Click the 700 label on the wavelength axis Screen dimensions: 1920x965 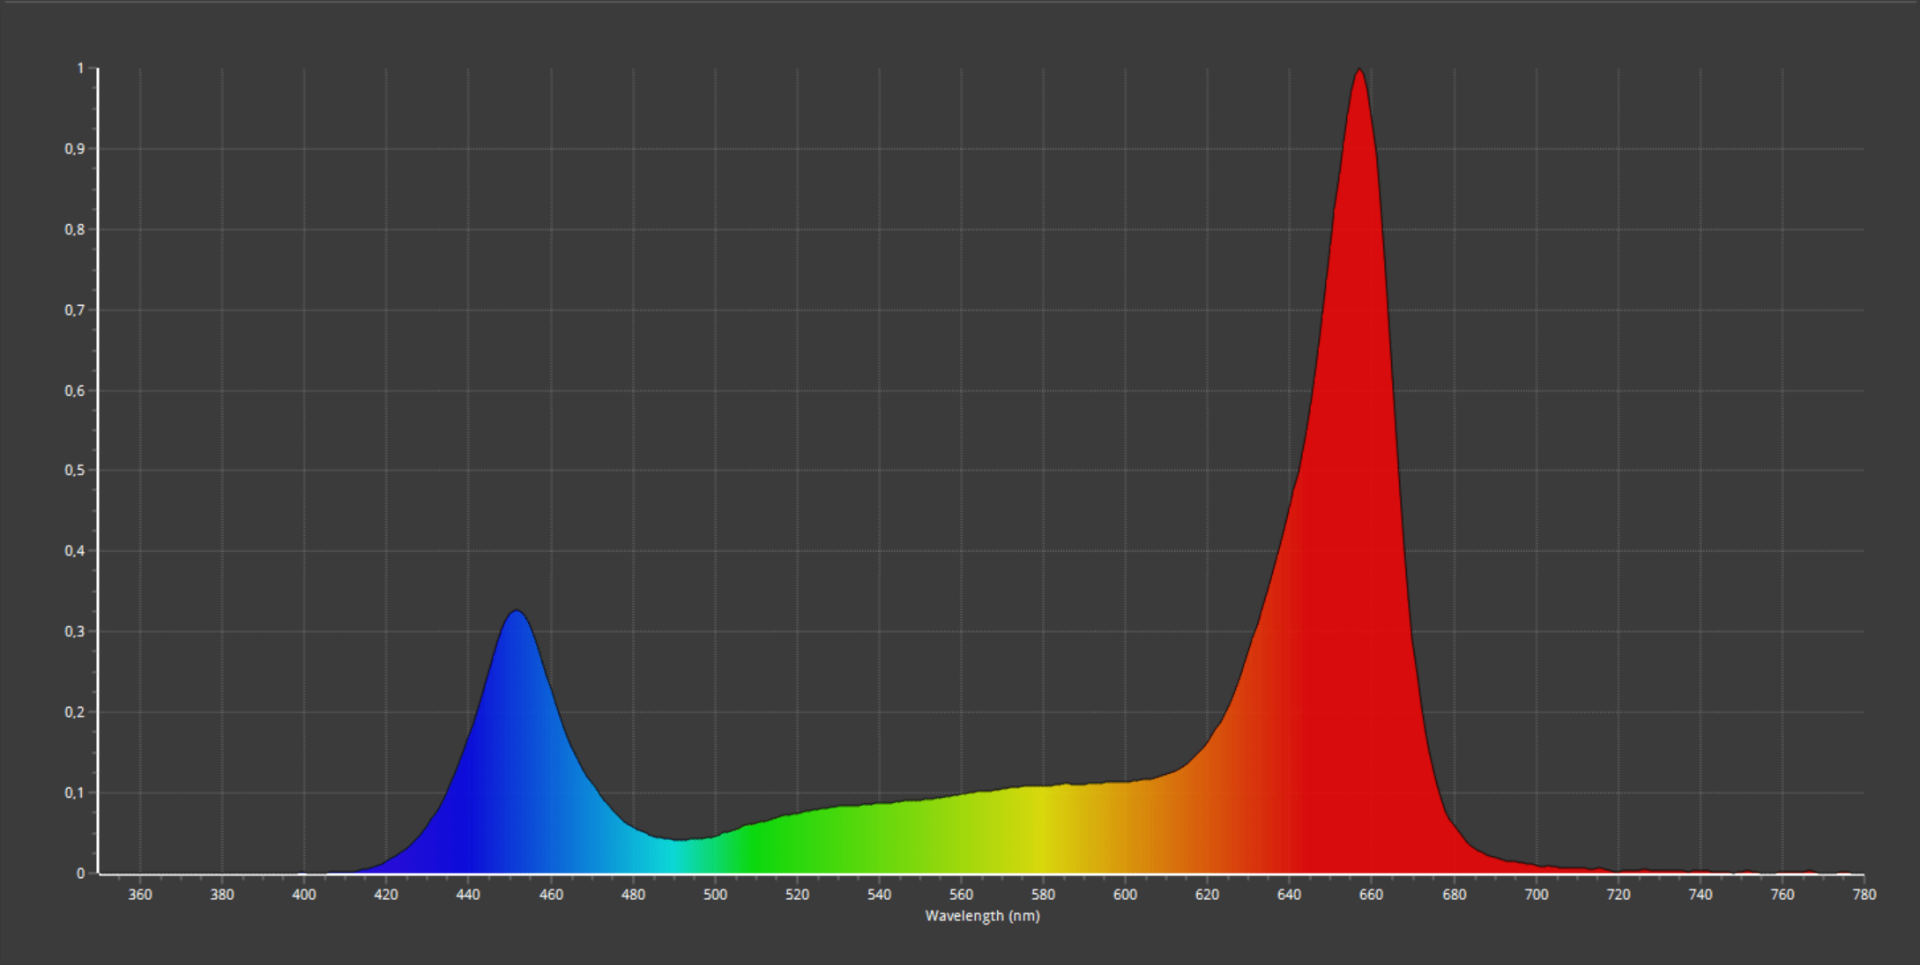click(1535, 895)
